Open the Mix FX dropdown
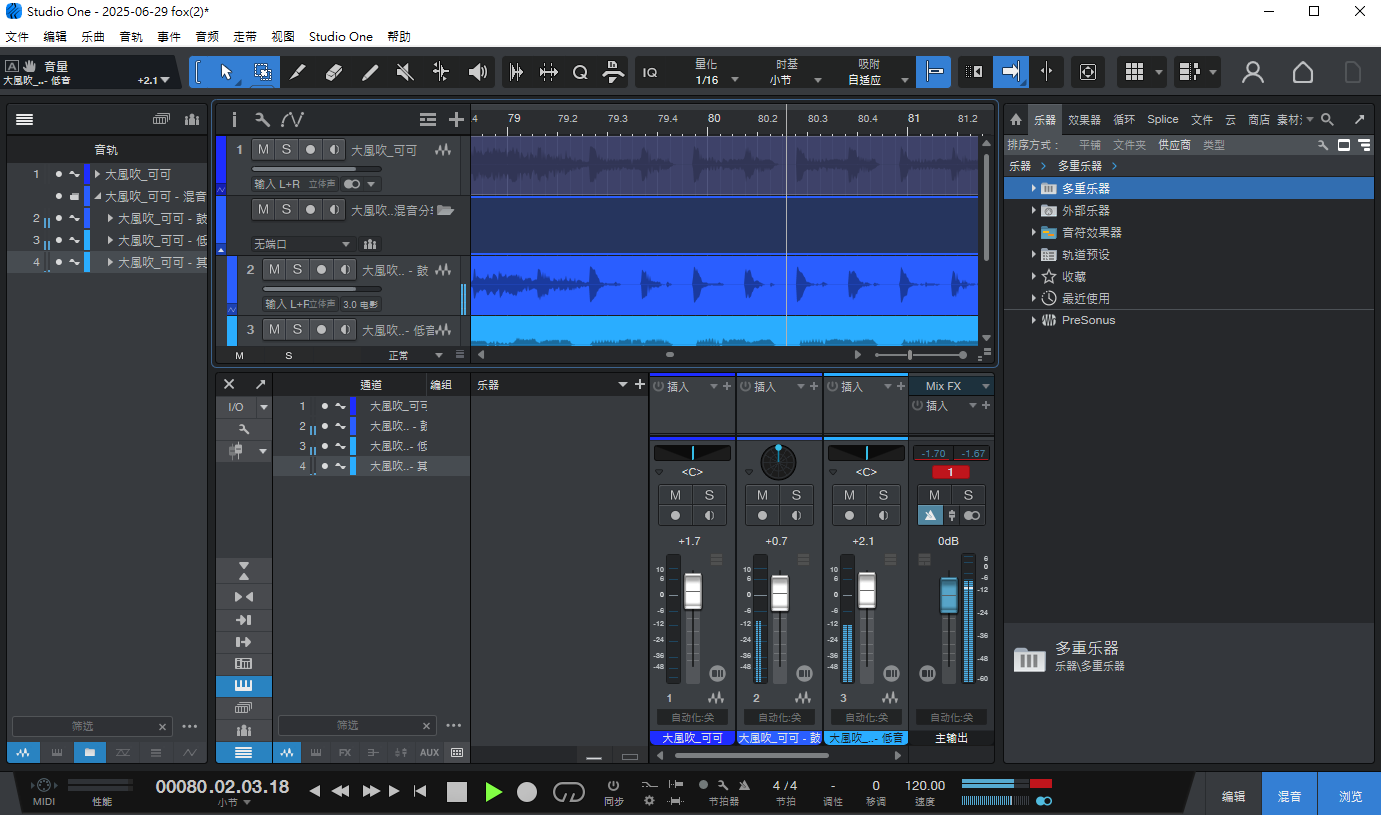 click(x=951, y=386)
